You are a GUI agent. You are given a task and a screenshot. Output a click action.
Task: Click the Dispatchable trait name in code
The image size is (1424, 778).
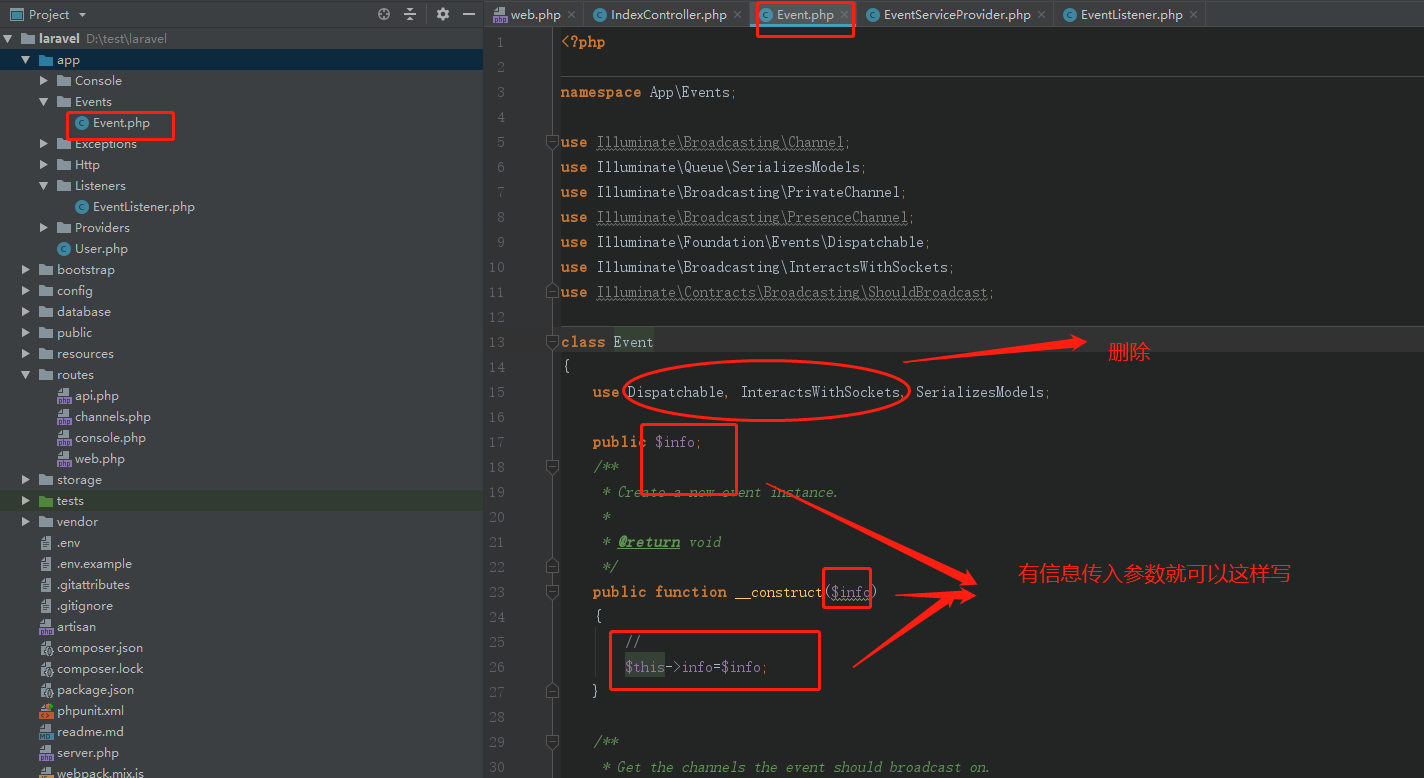[675, 392]
